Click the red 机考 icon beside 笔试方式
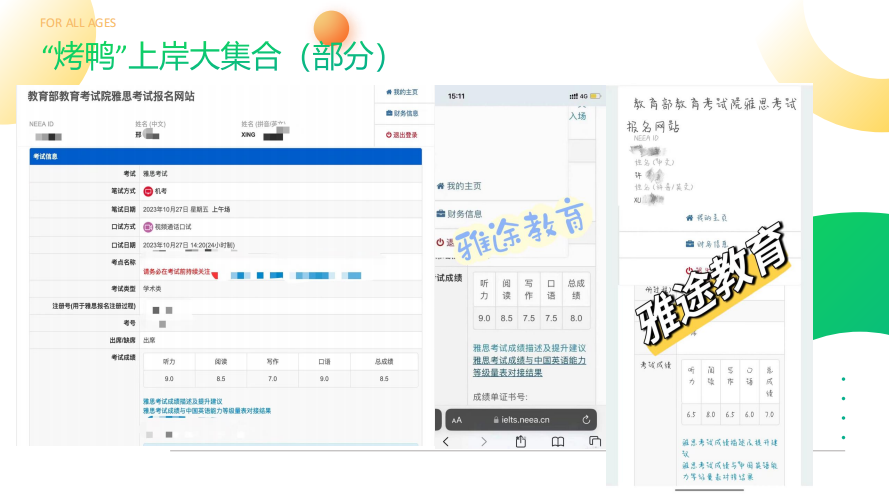 [x=148, y=191]
